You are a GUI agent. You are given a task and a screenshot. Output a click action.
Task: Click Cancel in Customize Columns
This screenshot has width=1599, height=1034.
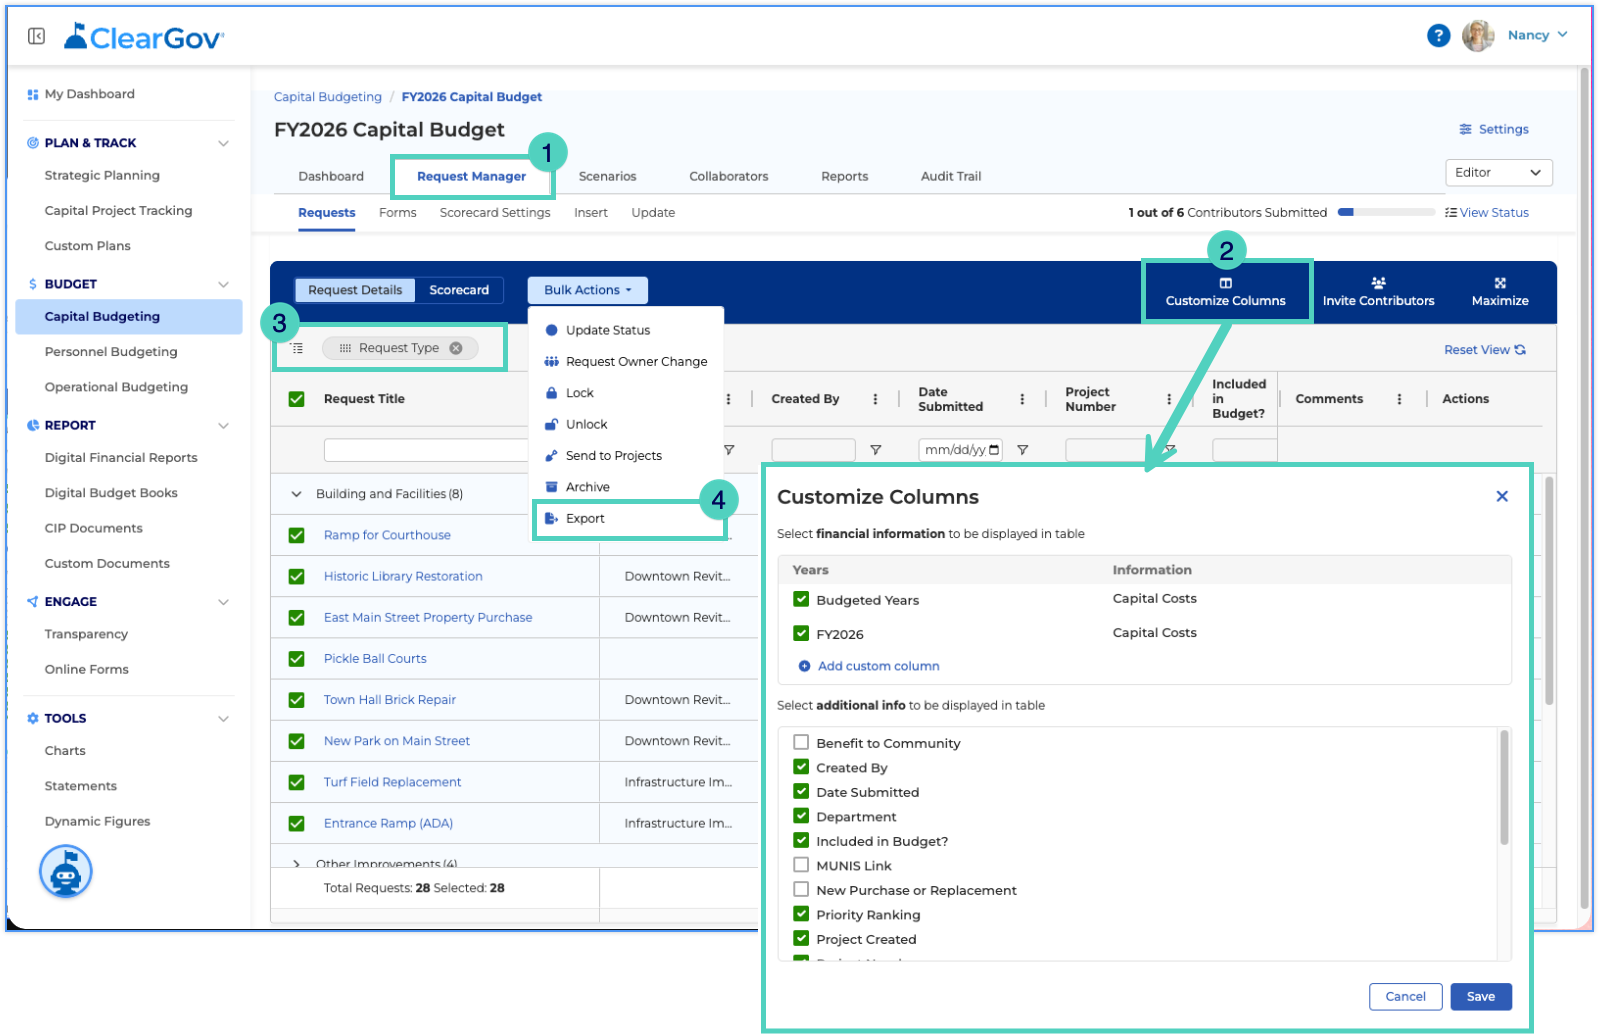1405,997
